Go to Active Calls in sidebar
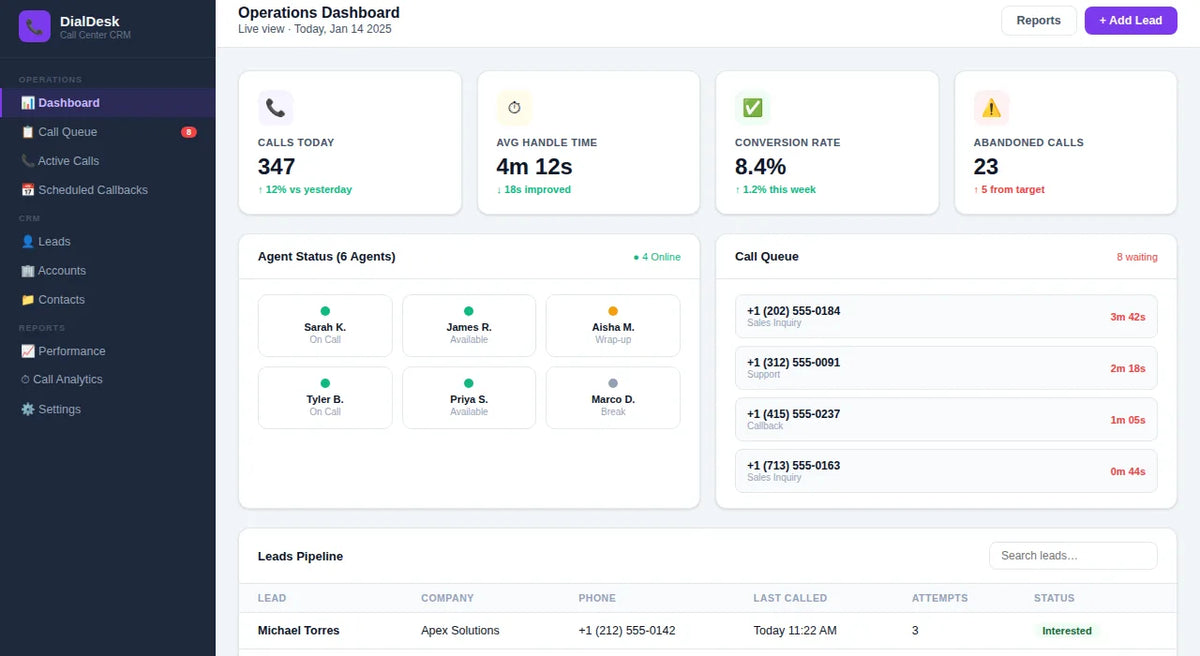 tap(108, 161)
